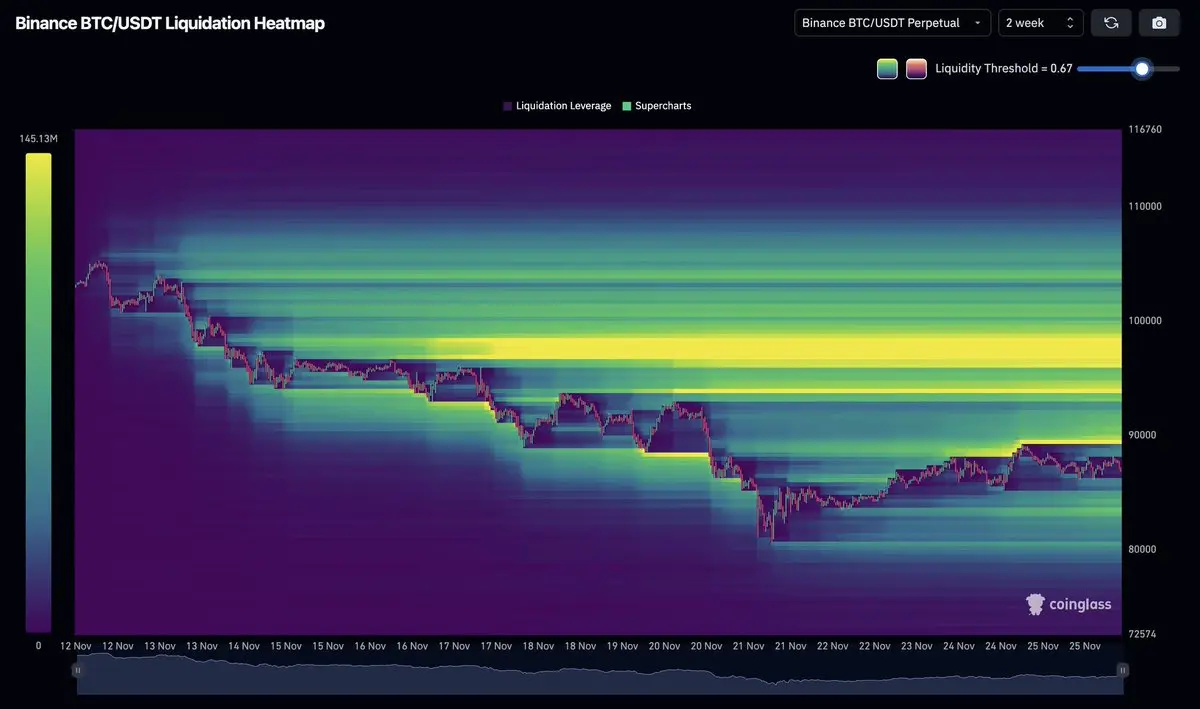Toggle the Supercharts legend series
Screen dimensions: 1200x709
point(656,106)
